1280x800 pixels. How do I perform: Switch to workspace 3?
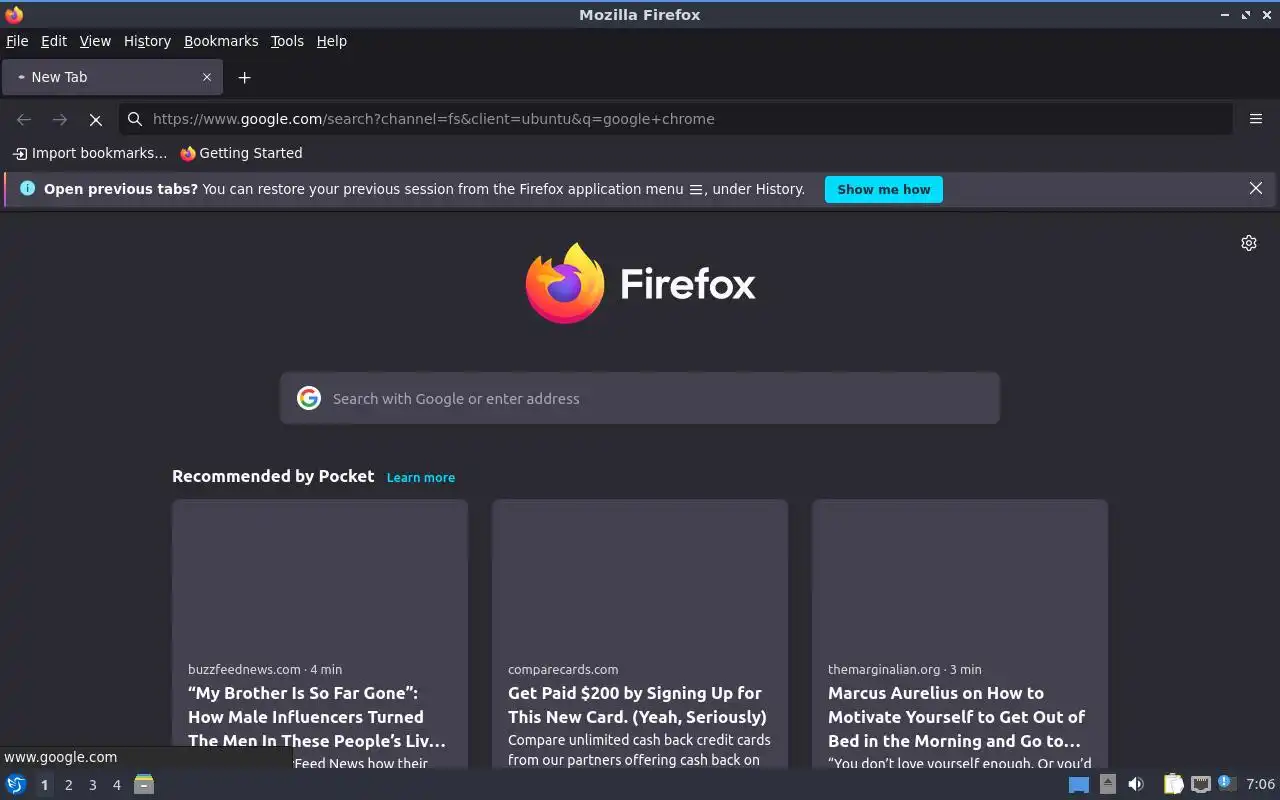coord(92,785)
